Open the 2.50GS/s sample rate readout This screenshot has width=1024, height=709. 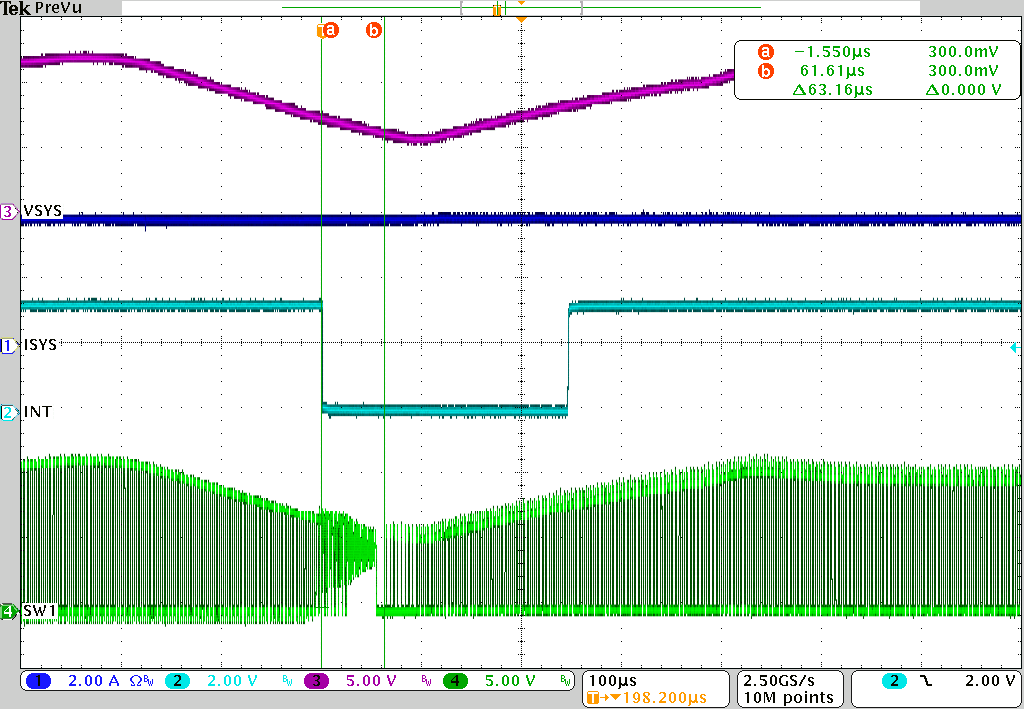[789, 681]
